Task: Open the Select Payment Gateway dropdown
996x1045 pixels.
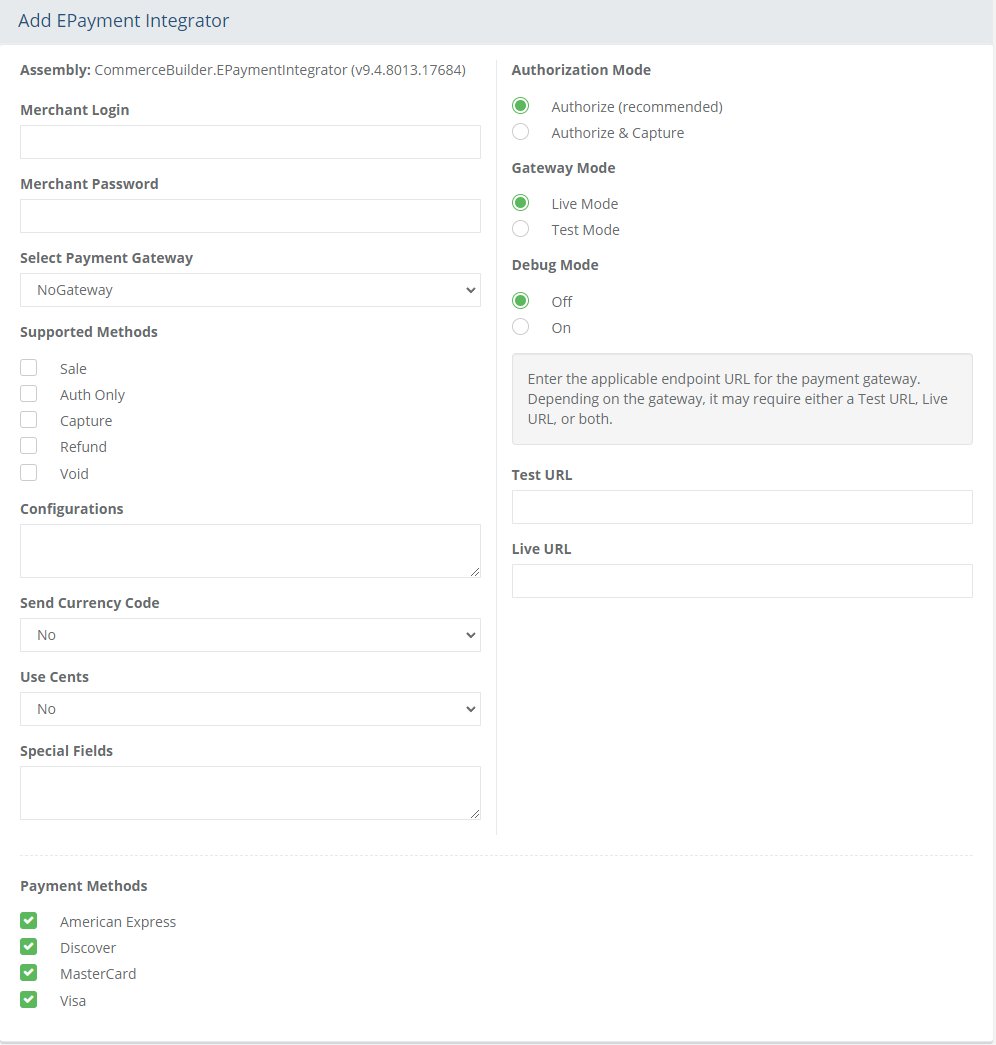Action: 250,290
